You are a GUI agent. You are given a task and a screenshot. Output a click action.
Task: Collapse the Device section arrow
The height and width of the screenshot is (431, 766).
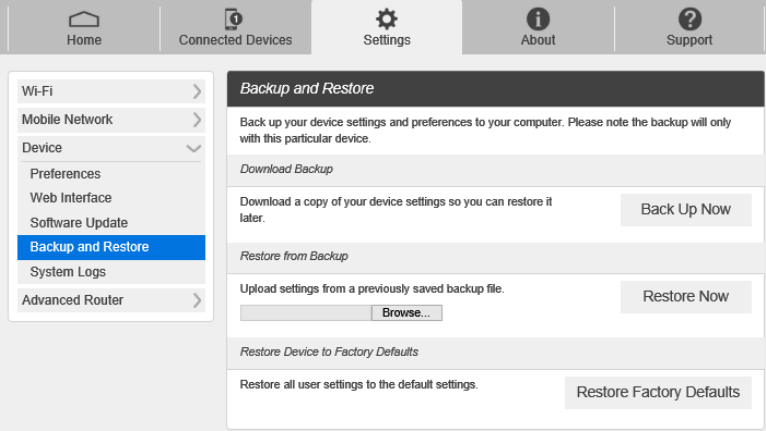[x=194, y=148]
